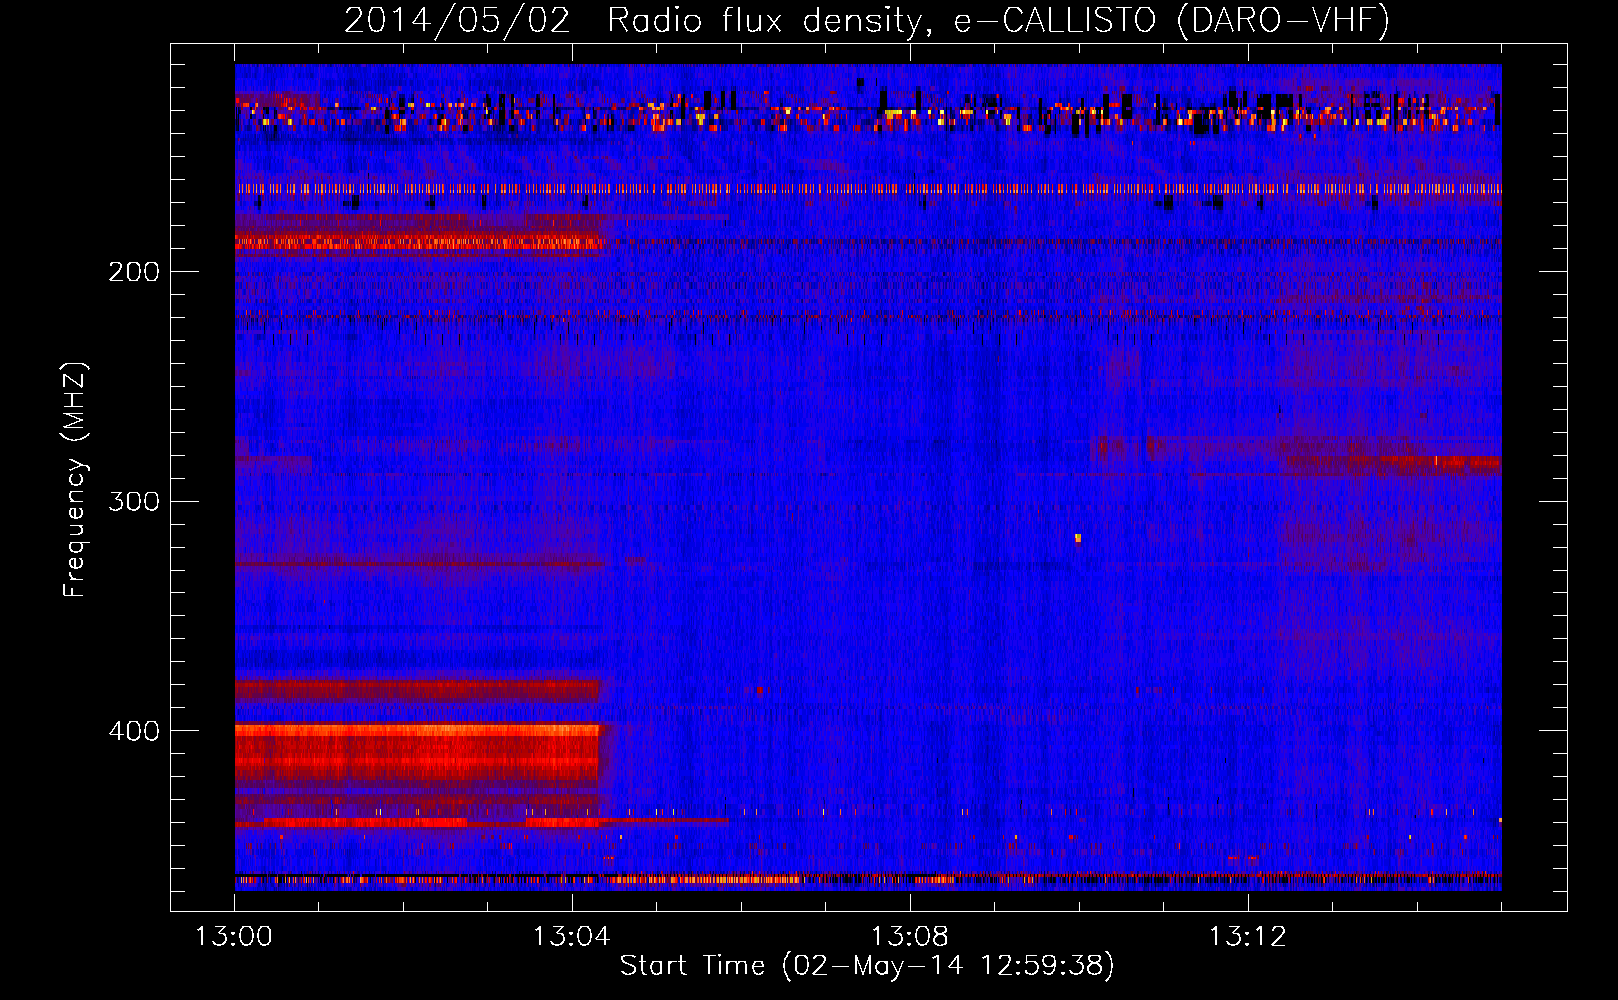Click the 13:04 time tick label
Image resolution: width=1618 pixels, height=1000 pixels.
tap(572, 937)
